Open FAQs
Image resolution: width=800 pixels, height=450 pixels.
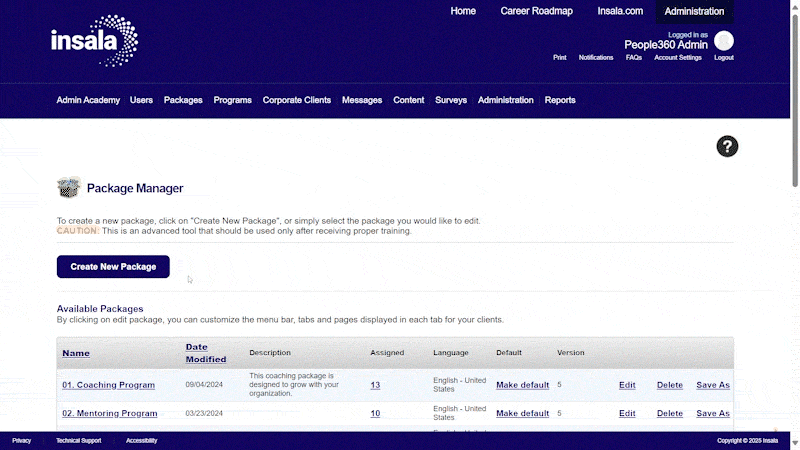pos(634,58)
